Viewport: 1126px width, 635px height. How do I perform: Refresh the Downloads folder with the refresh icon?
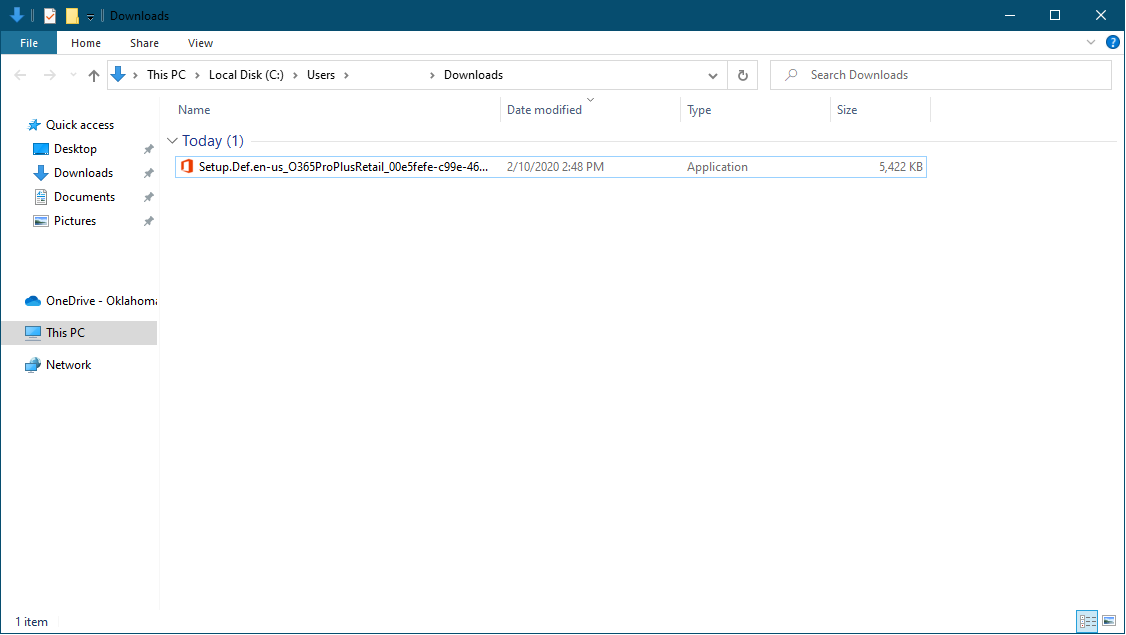coord(741,74)
